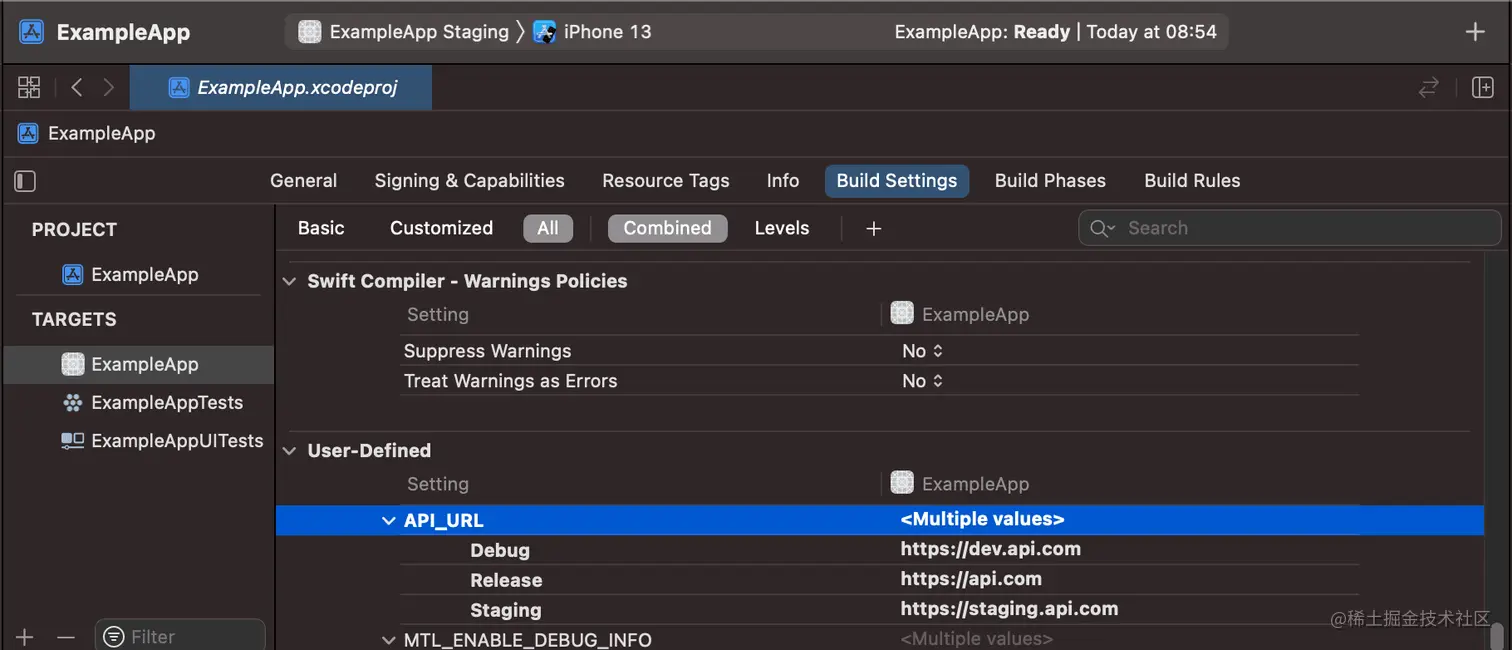The image size is (1512, 650).
Task: Focus the build settings Search field
Action: click(1290, 228)
